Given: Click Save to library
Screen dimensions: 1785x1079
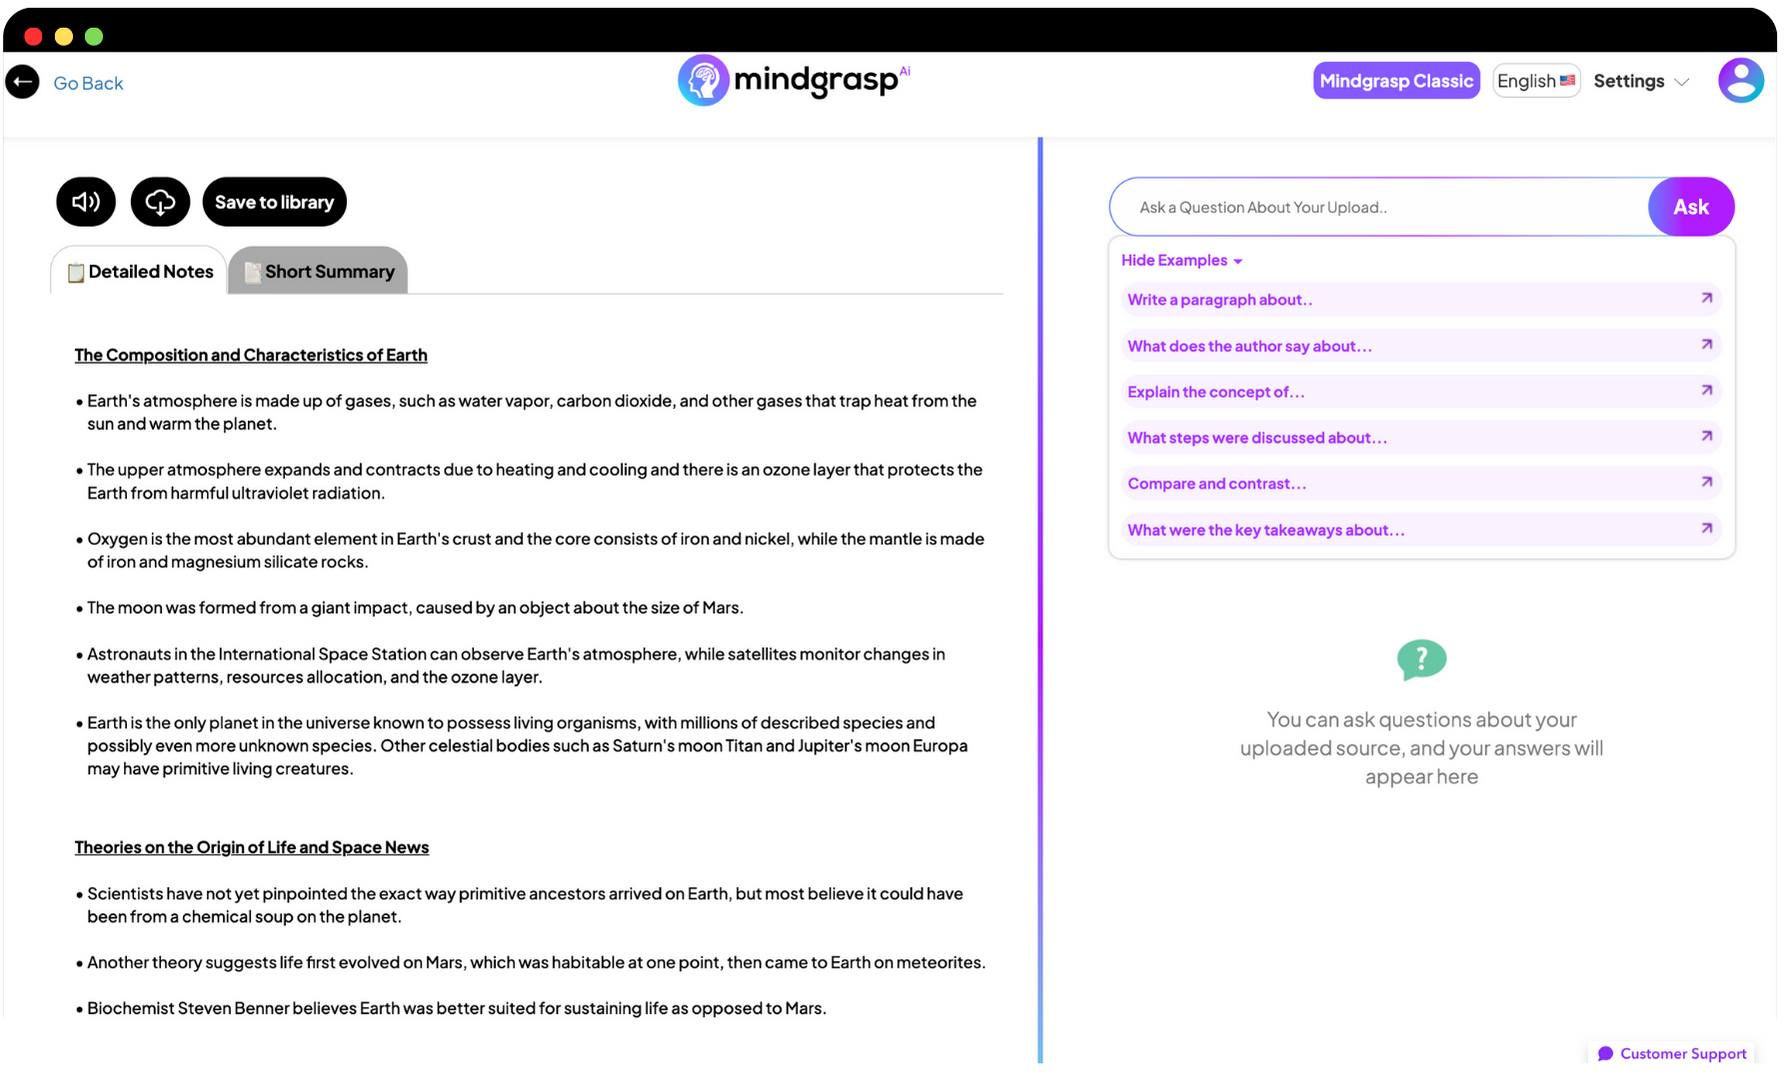Looking at the screenshot, I should pyautogui.click(x=274, y=202).
